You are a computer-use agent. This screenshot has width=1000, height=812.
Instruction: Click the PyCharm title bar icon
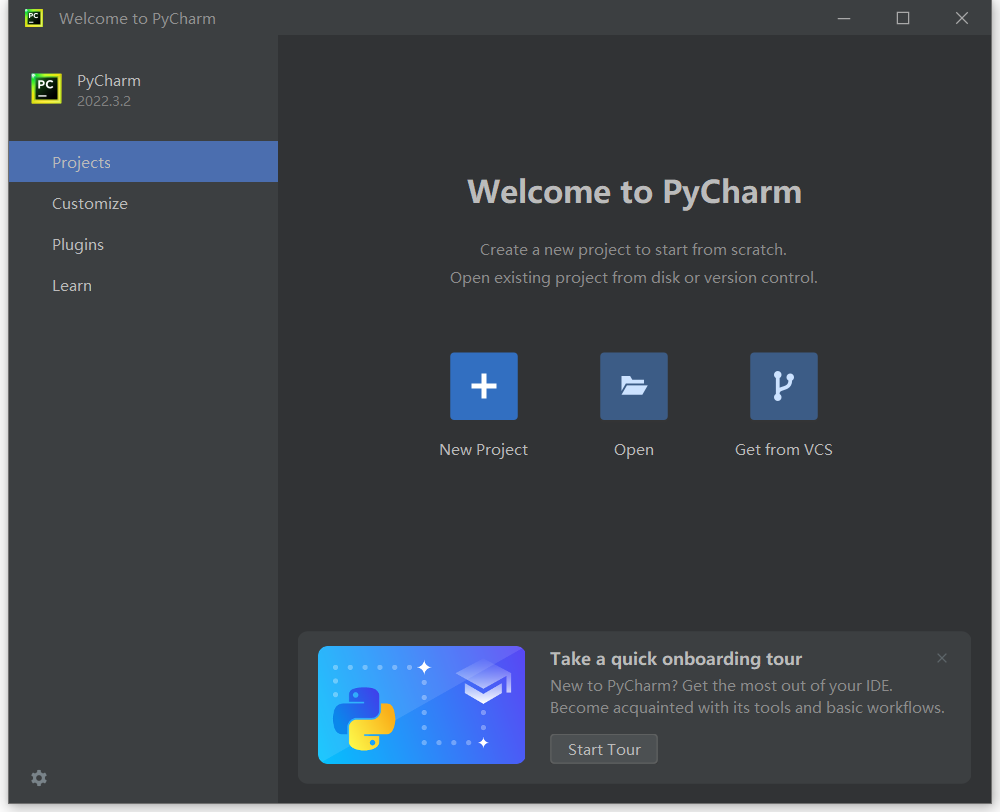[x=34, y=18]
